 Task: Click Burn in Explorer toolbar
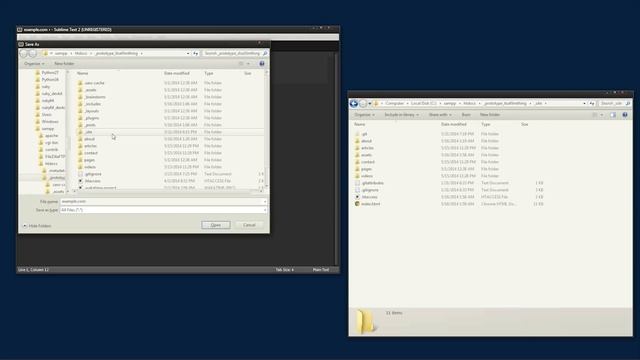tap(466, 115)
